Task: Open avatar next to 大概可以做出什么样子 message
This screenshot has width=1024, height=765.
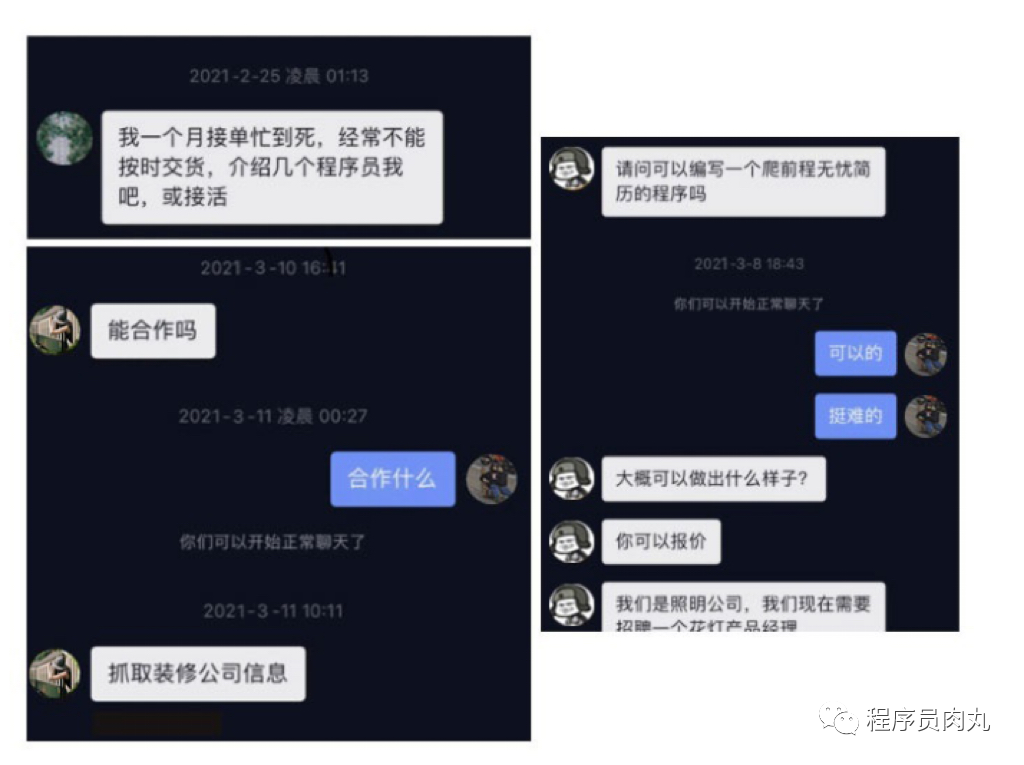Action: click(571, 478)
